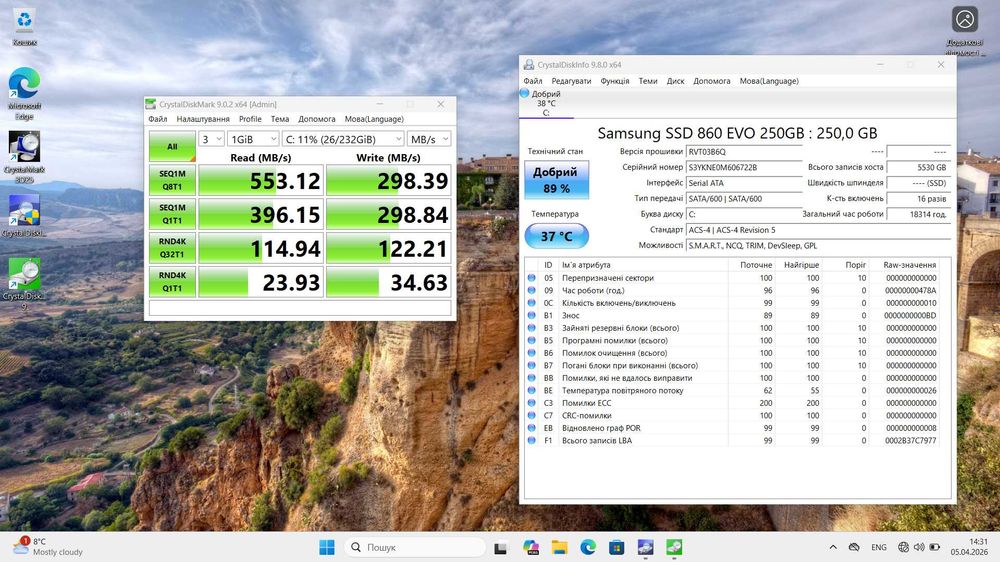The image size is (1000, 562).
Task: Click the blue status dot of attribute 05
Action: click(x=531, y=278)
